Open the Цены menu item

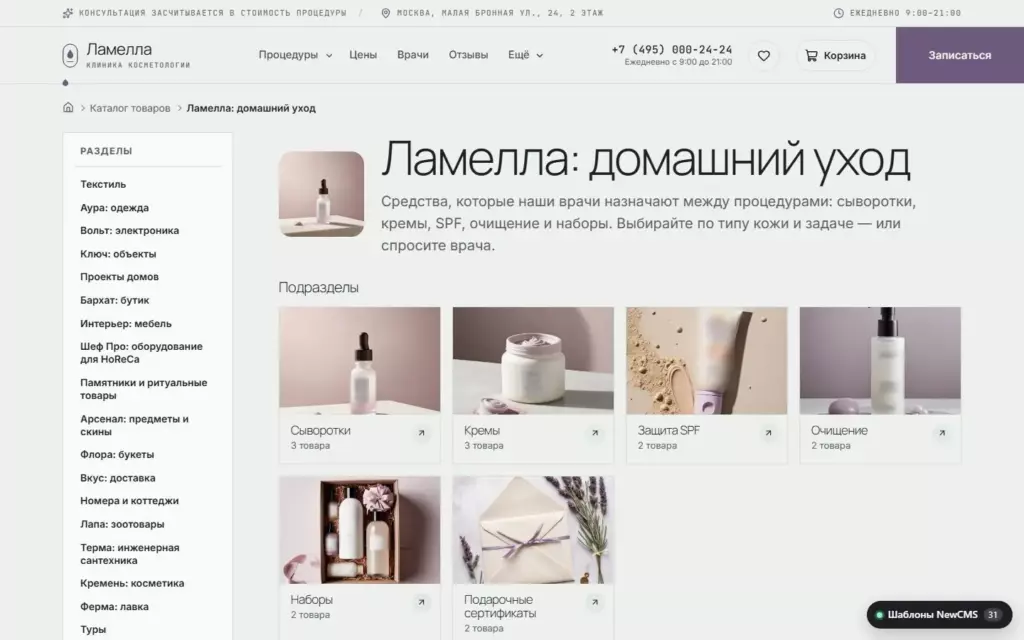(362, 55)
